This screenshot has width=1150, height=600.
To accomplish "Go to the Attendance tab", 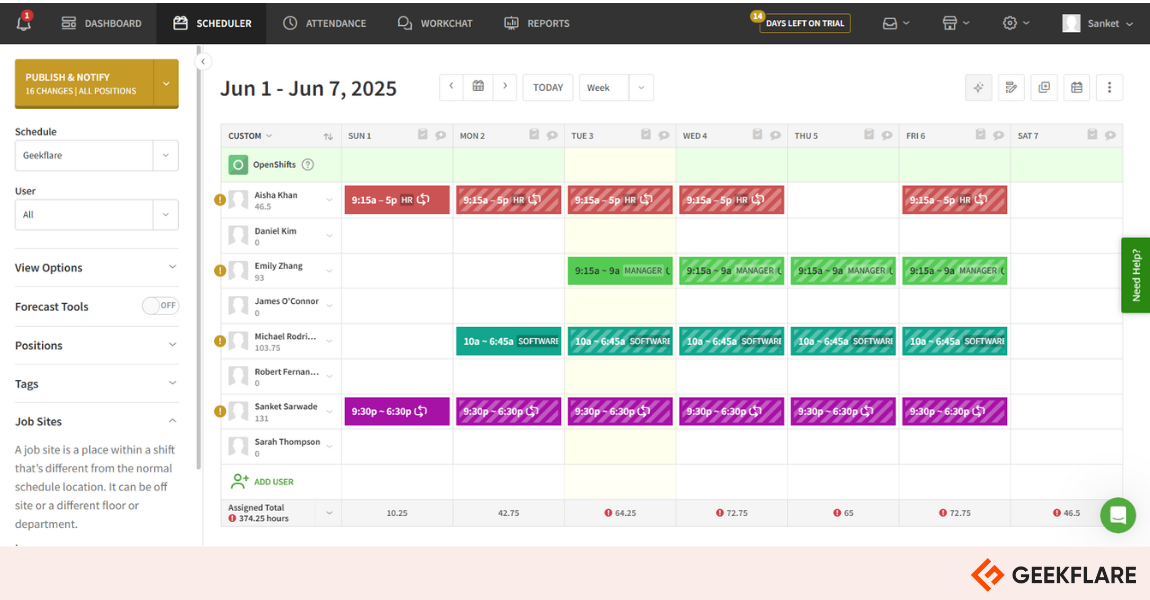I will [324, 23].
